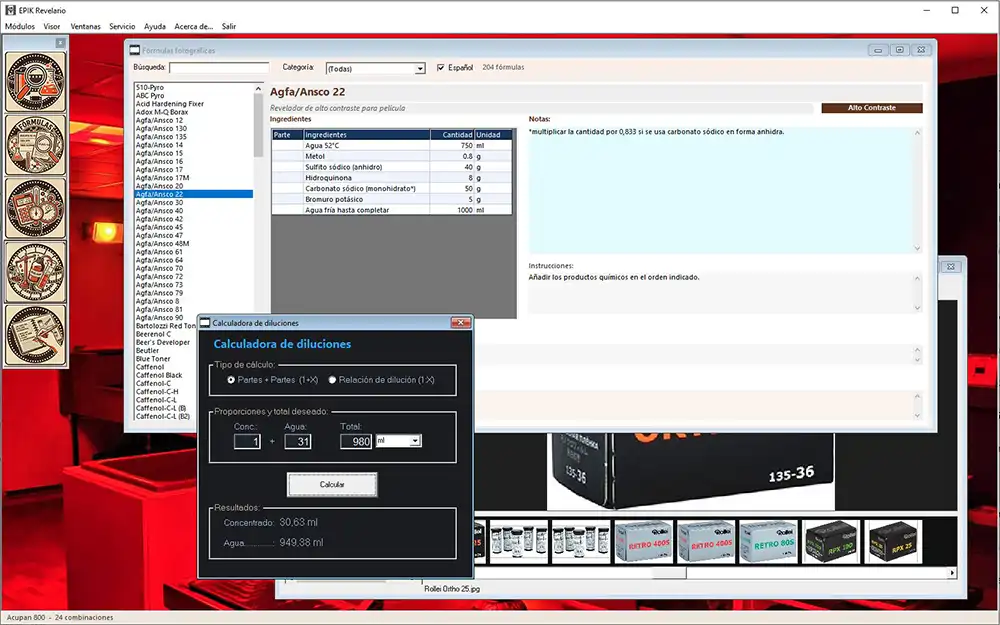This screenshot has height=625, width=1000.
Task: Toggle the Español checkbox
Action: coord(440,68)
